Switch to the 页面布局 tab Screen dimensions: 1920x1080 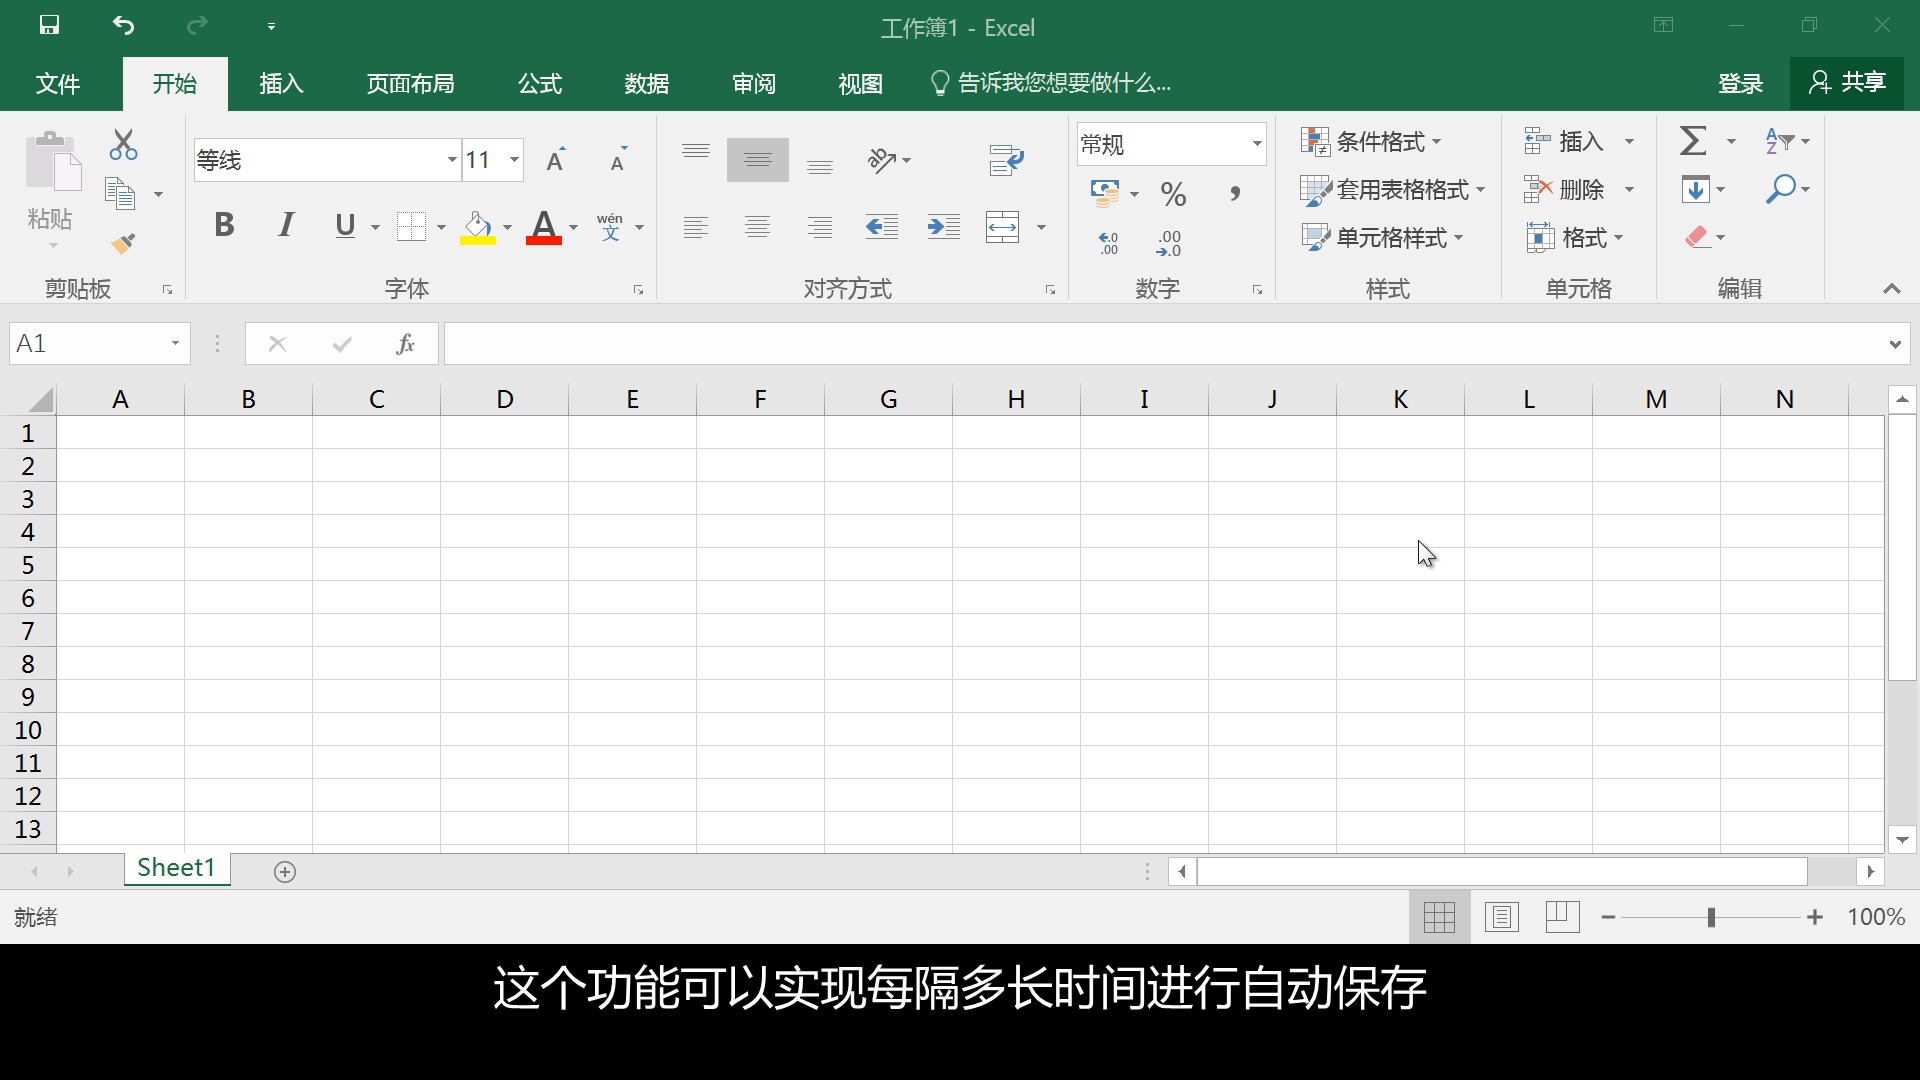pos(410,84)
